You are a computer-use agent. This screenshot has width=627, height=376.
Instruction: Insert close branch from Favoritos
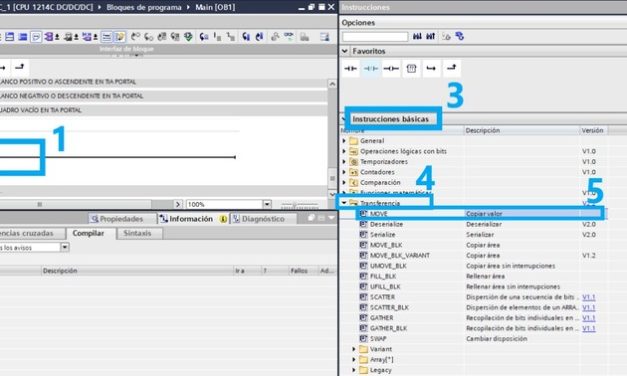coord(451,68)
